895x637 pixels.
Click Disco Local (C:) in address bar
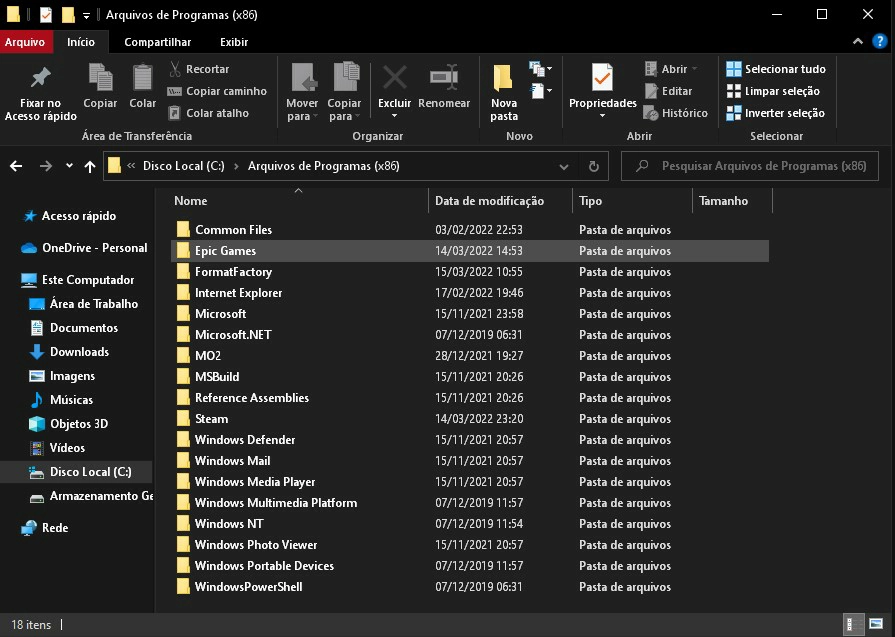[183, 166]
